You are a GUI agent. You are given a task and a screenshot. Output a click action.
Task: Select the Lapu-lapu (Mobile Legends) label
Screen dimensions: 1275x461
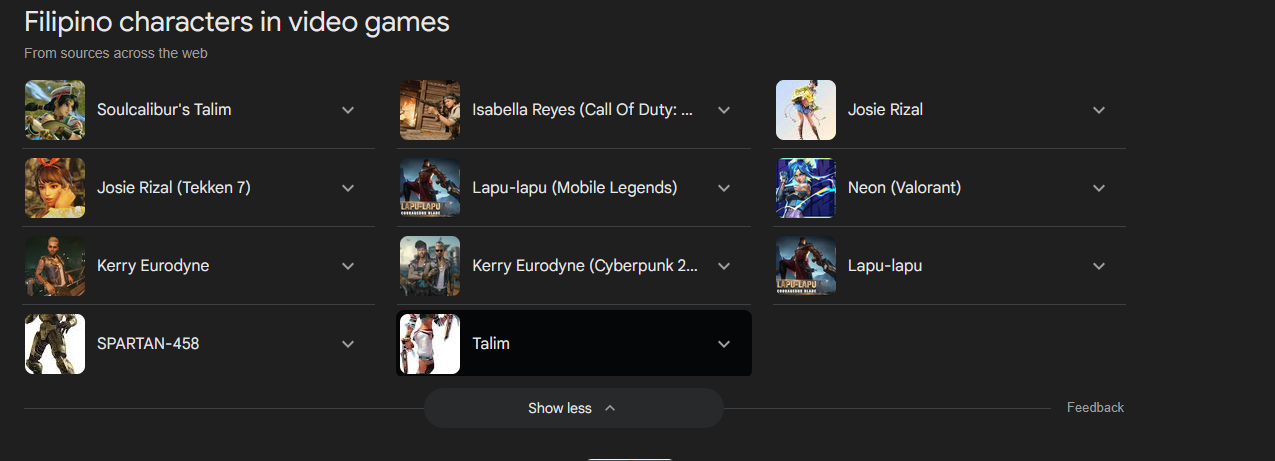point(575,188)
